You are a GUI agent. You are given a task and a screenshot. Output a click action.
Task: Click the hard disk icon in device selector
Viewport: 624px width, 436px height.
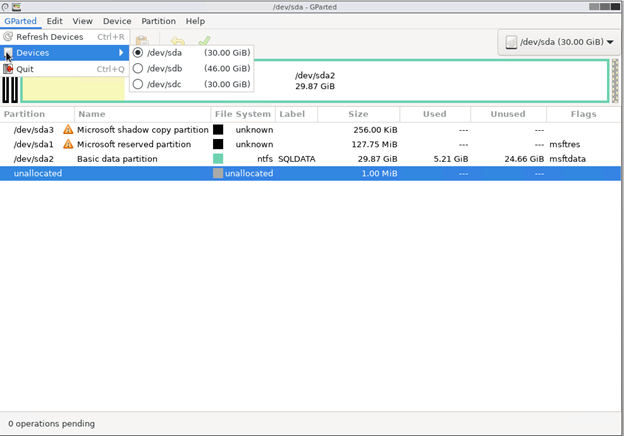click(511, 42)
